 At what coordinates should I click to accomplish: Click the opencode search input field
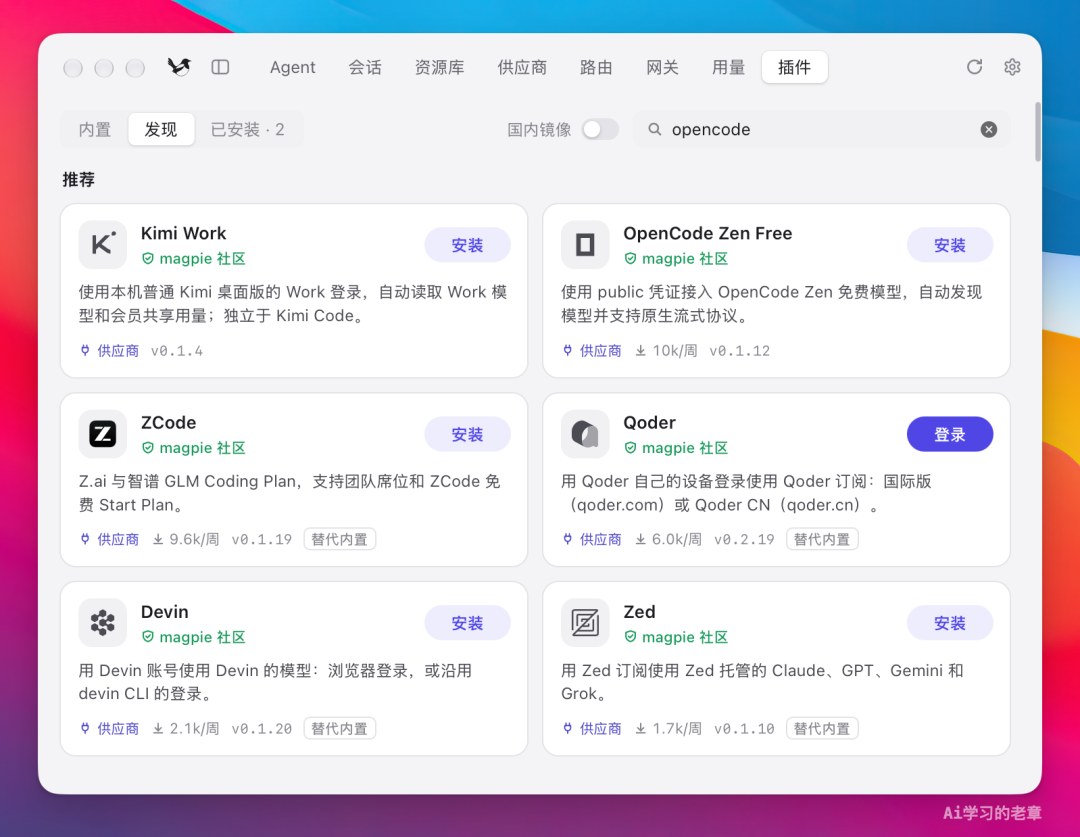click(x=821, y=130)
